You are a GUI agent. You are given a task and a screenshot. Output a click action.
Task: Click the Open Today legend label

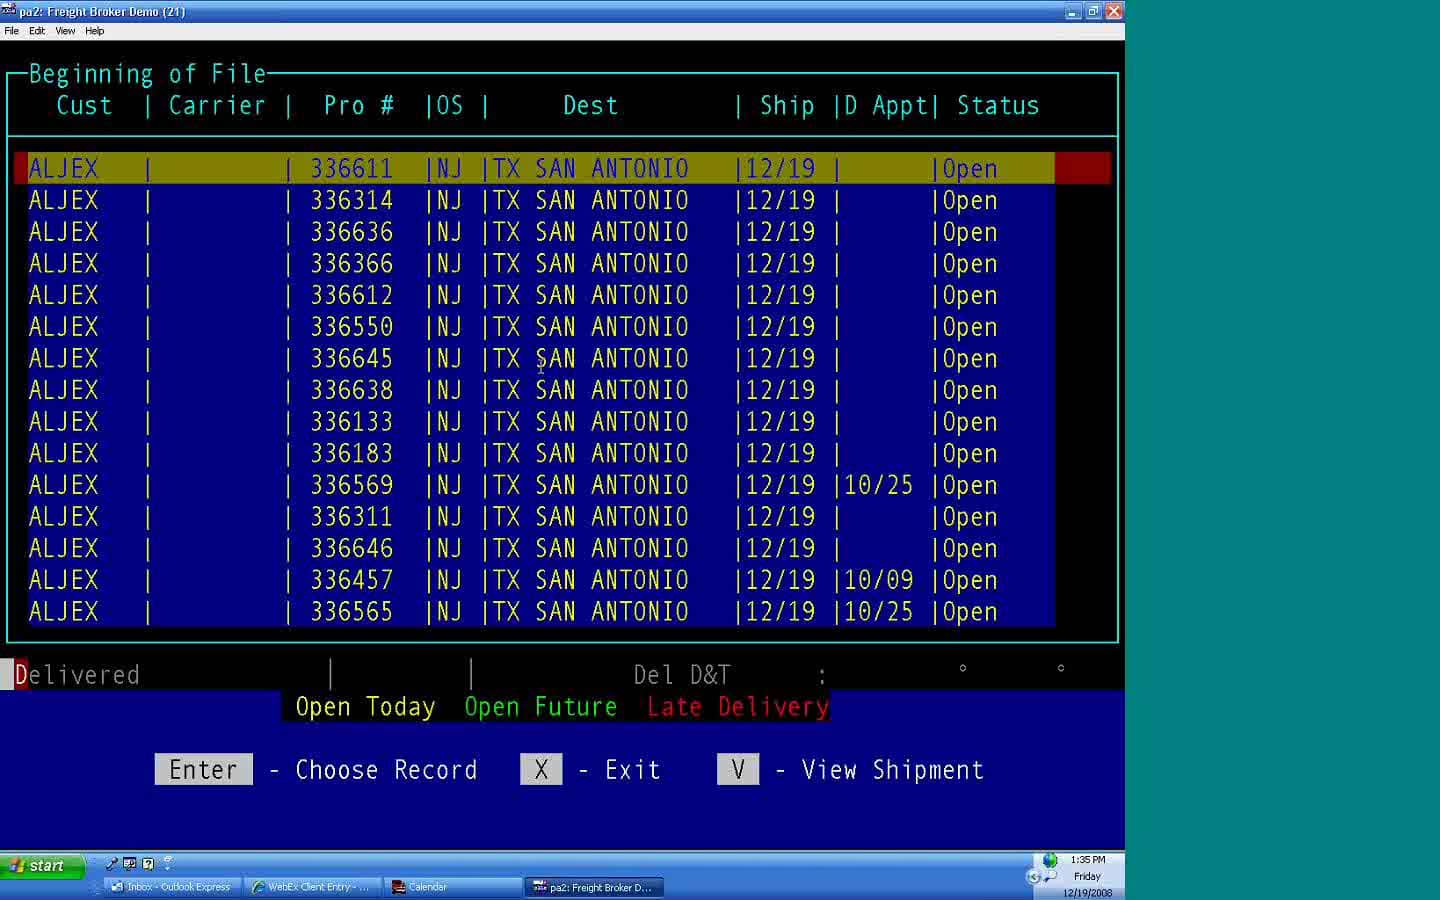pyautogui.click(x=365, y=707)
